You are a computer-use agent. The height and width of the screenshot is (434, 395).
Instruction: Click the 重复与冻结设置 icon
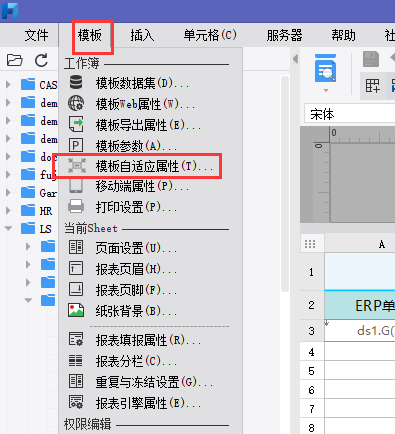click(76, 381)
